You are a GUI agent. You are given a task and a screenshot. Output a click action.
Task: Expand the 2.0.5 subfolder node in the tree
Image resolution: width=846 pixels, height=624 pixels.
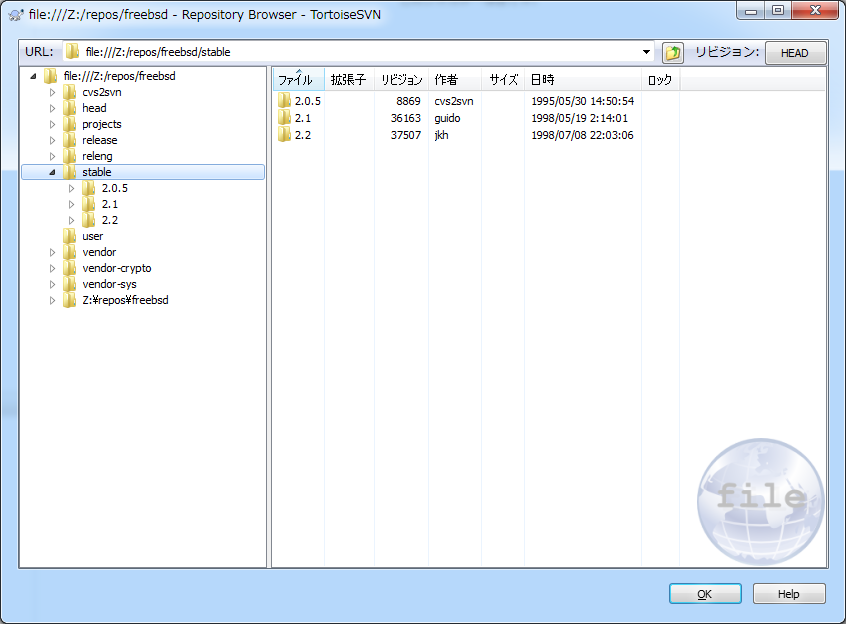pos(71,188)
